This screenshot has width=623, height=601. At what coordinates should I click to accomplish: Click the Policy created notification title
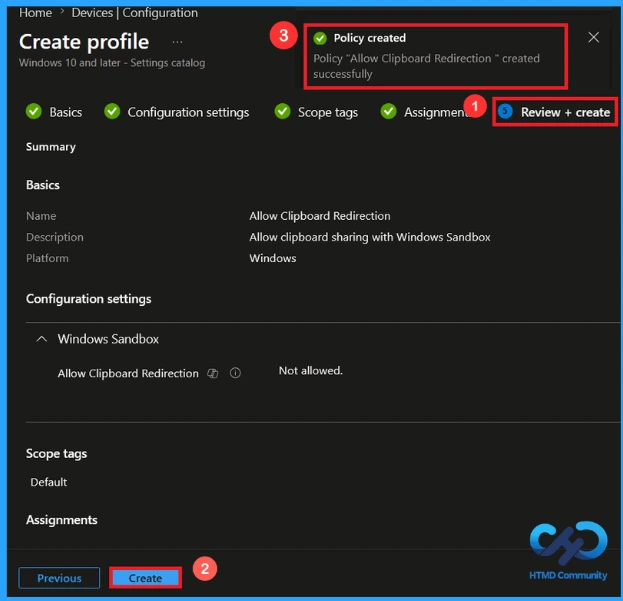click(370, 38)
